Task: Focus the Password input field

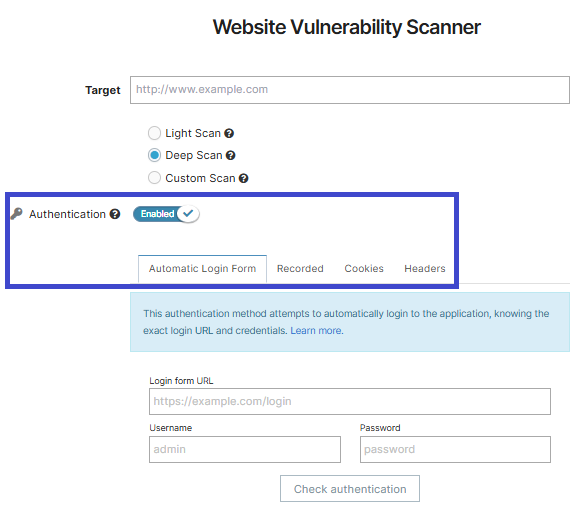Action: point(455,450)
